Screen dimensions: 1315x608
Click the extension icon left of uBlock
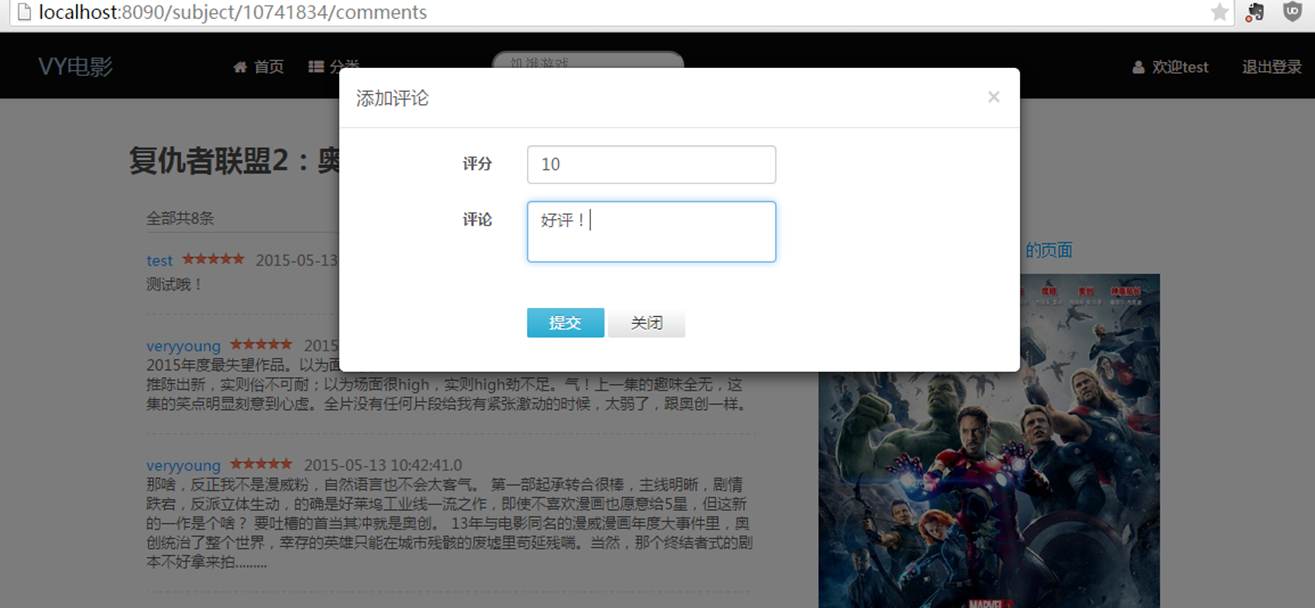tap(1255, 12)
